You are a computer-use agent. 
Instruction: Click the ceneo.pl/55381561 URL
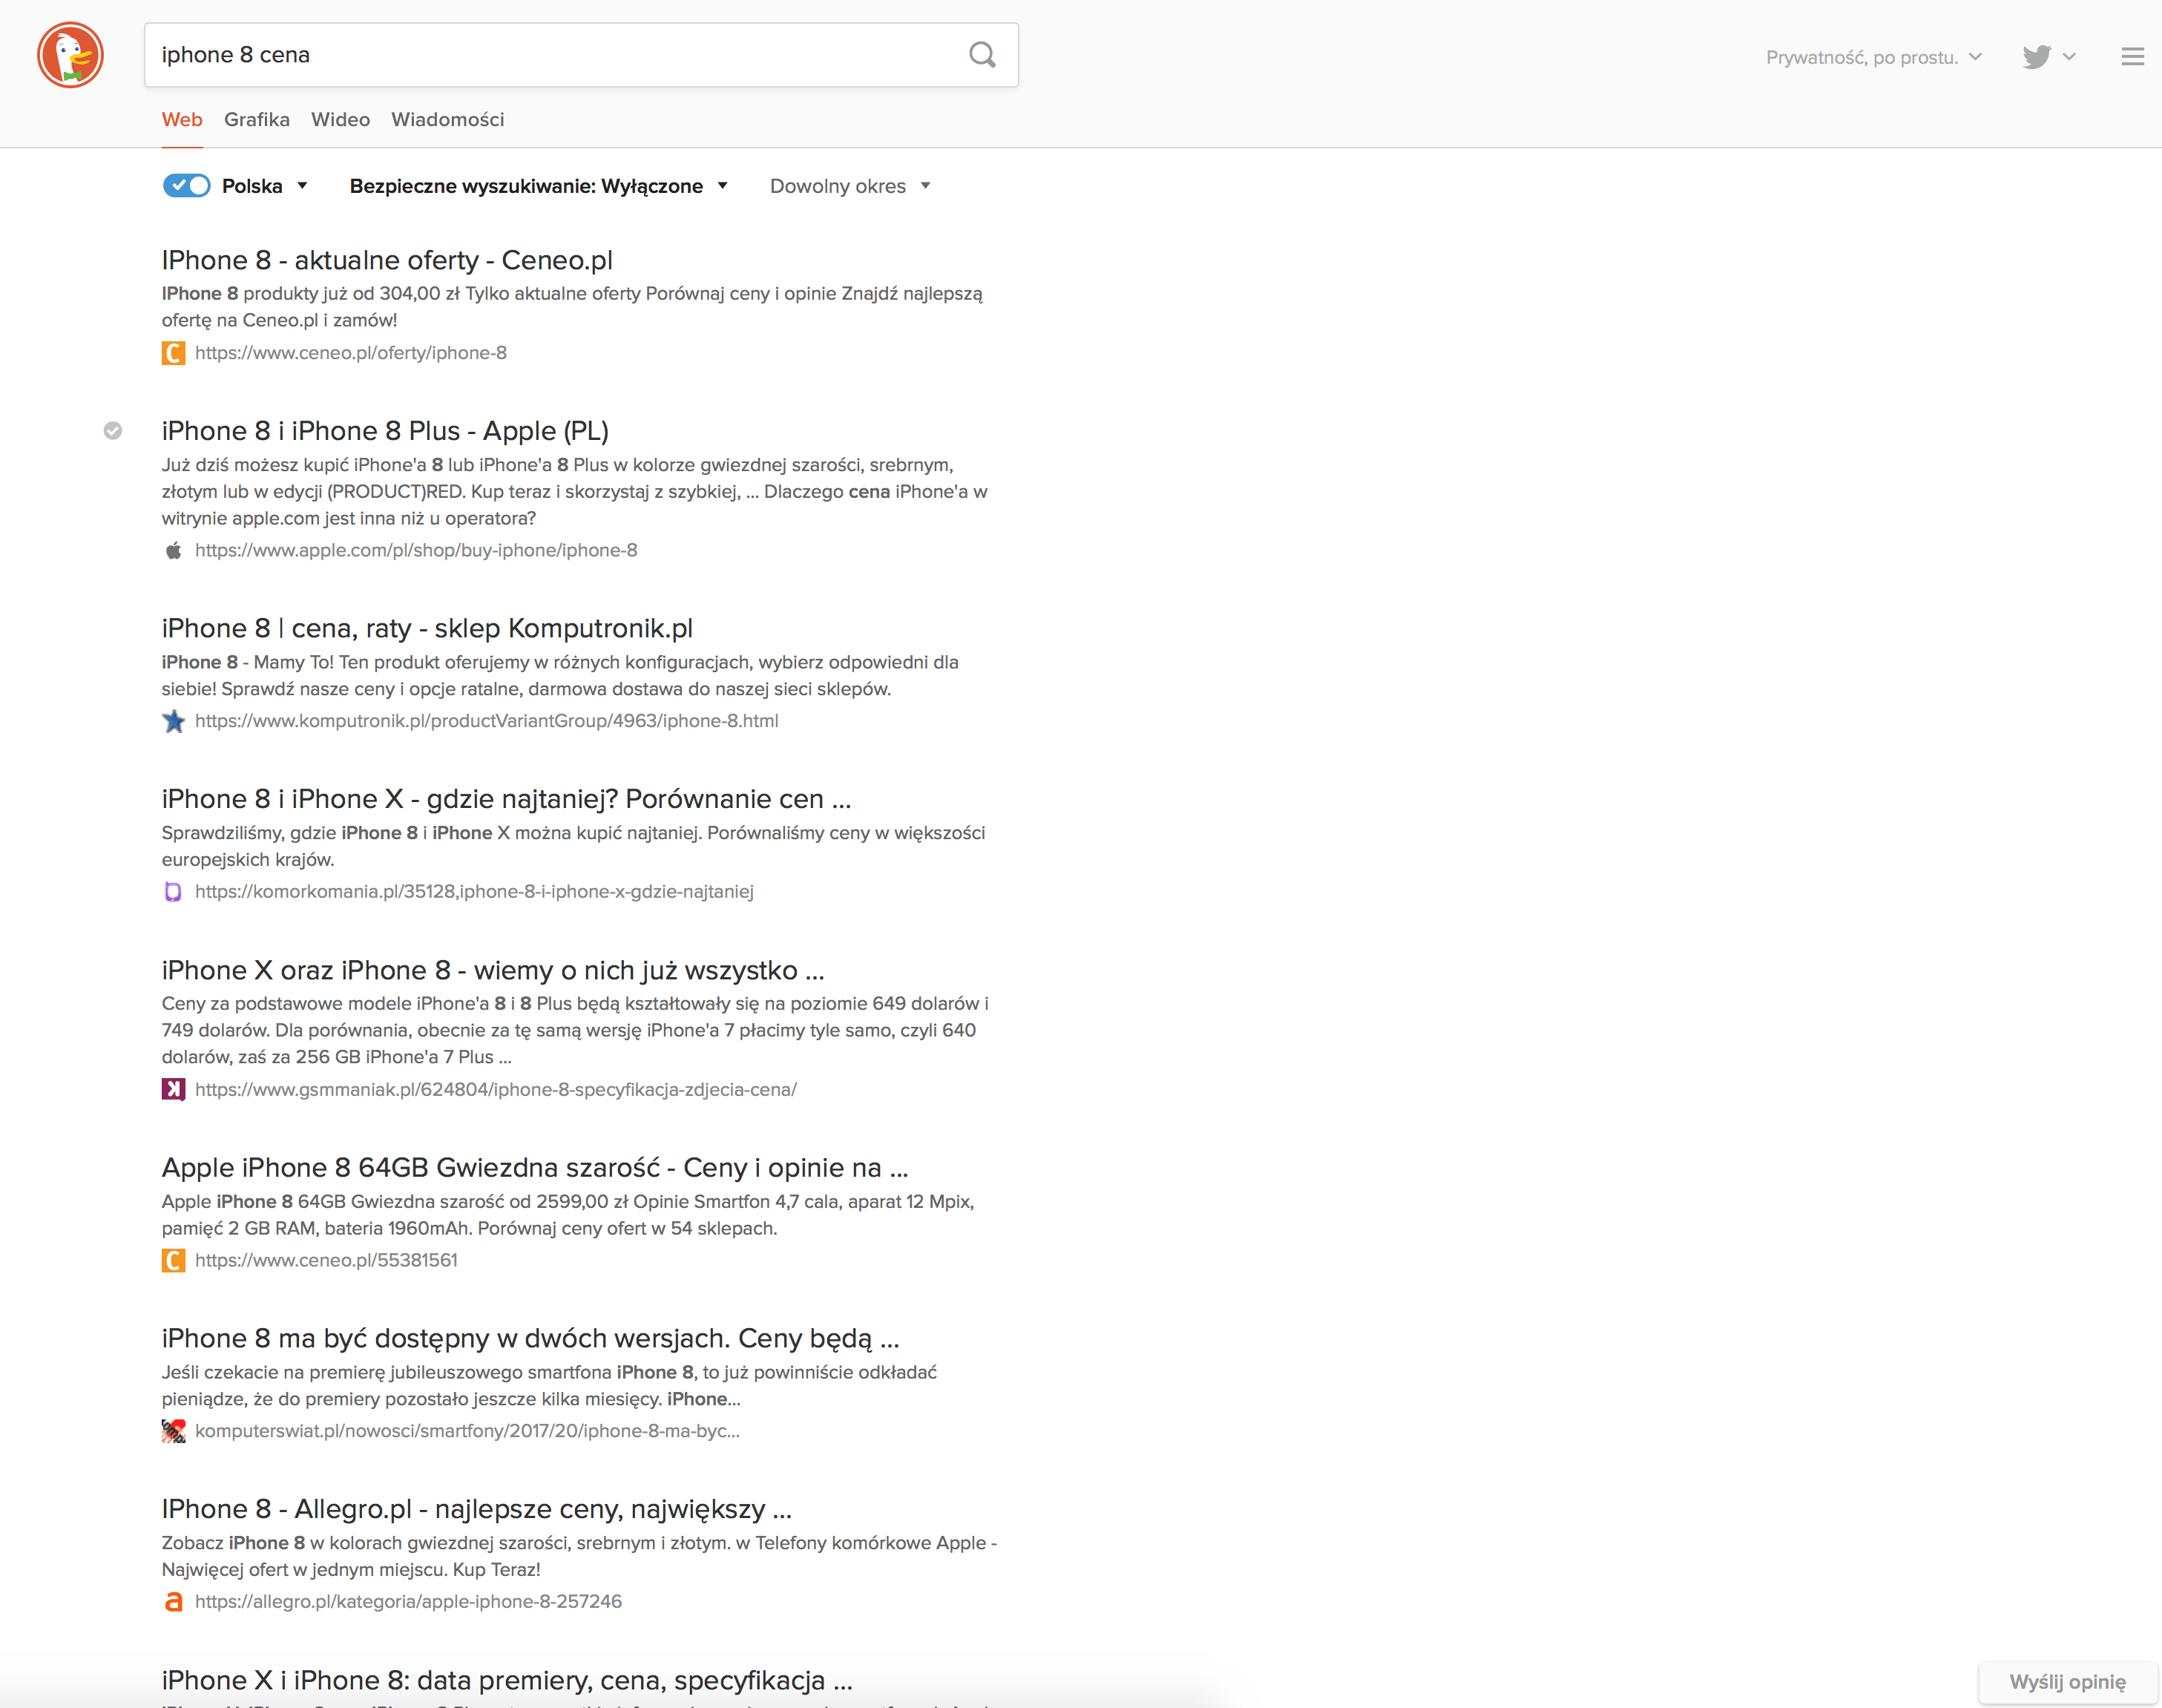pos(326,1261)
